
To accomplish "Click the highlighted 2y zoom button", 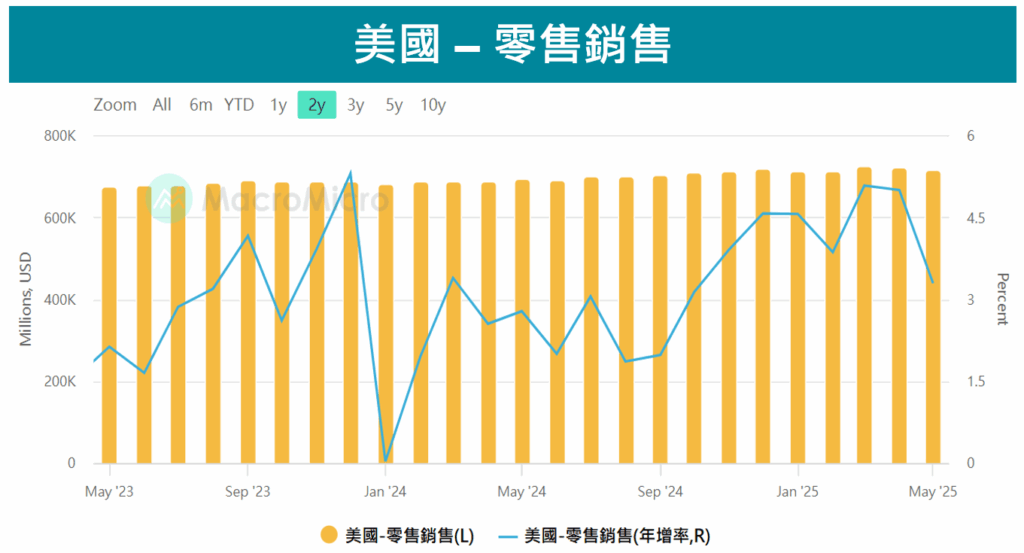I will 317,105.
